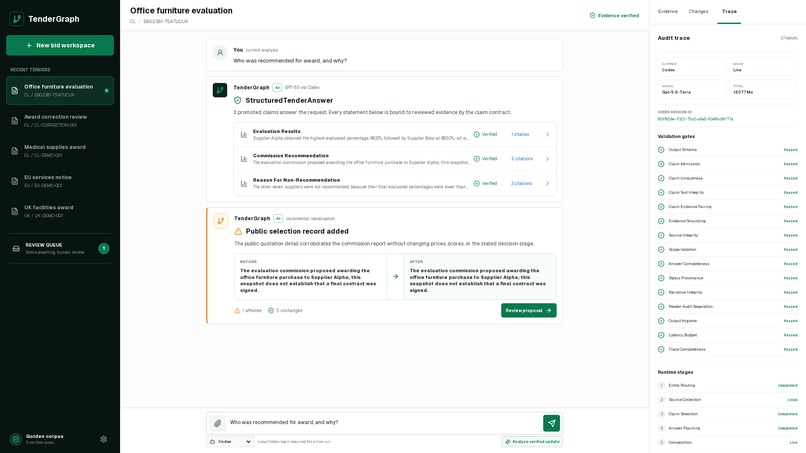Click the Before comparison text panel
Screen dimensions: 806x453
point(310,277)
